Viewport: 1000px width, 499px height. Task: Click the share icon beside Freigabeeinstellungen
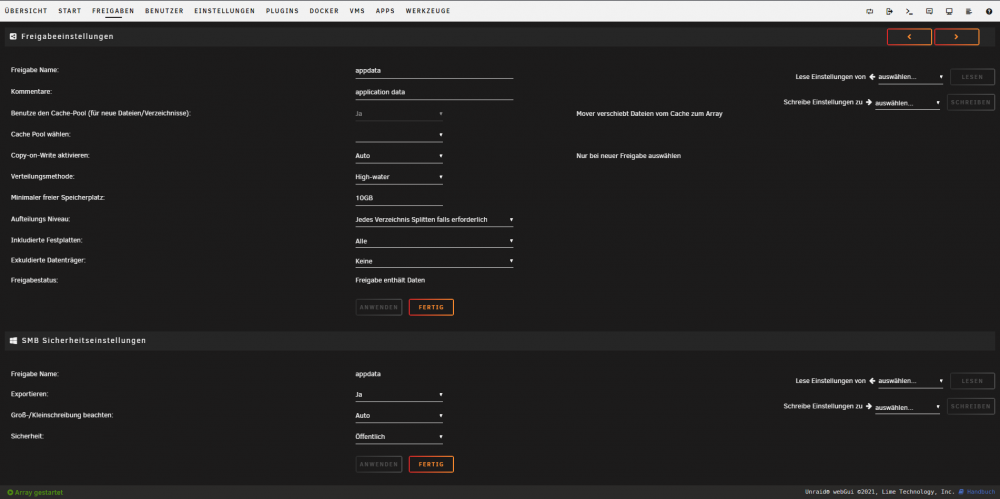click(x=13, y=37)
